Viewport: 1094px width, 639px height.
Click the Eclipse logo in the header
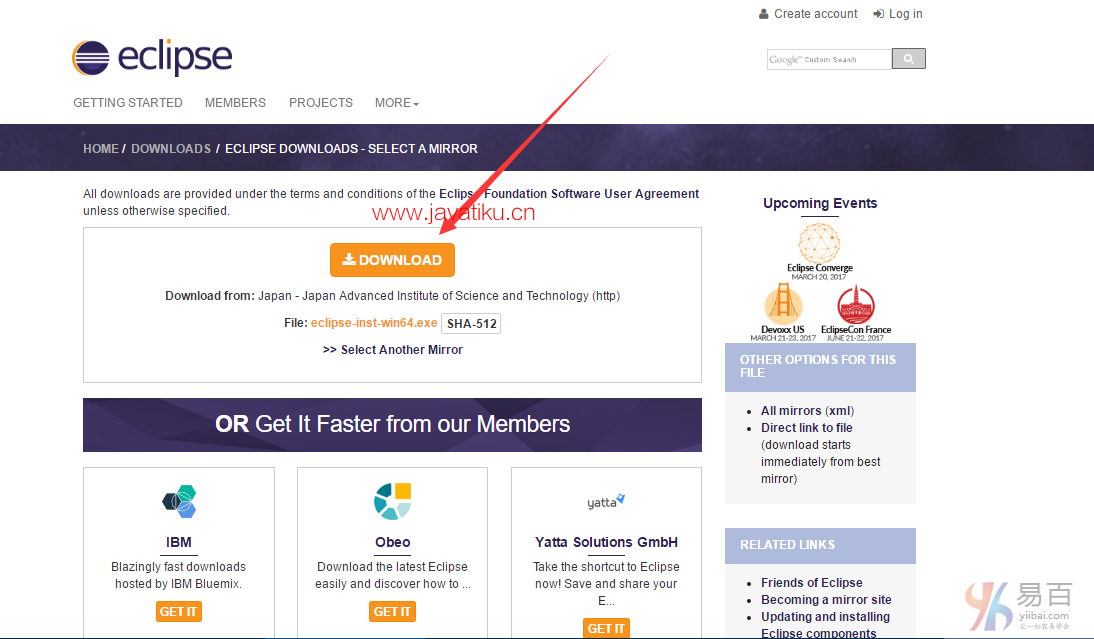click(152, 58)
